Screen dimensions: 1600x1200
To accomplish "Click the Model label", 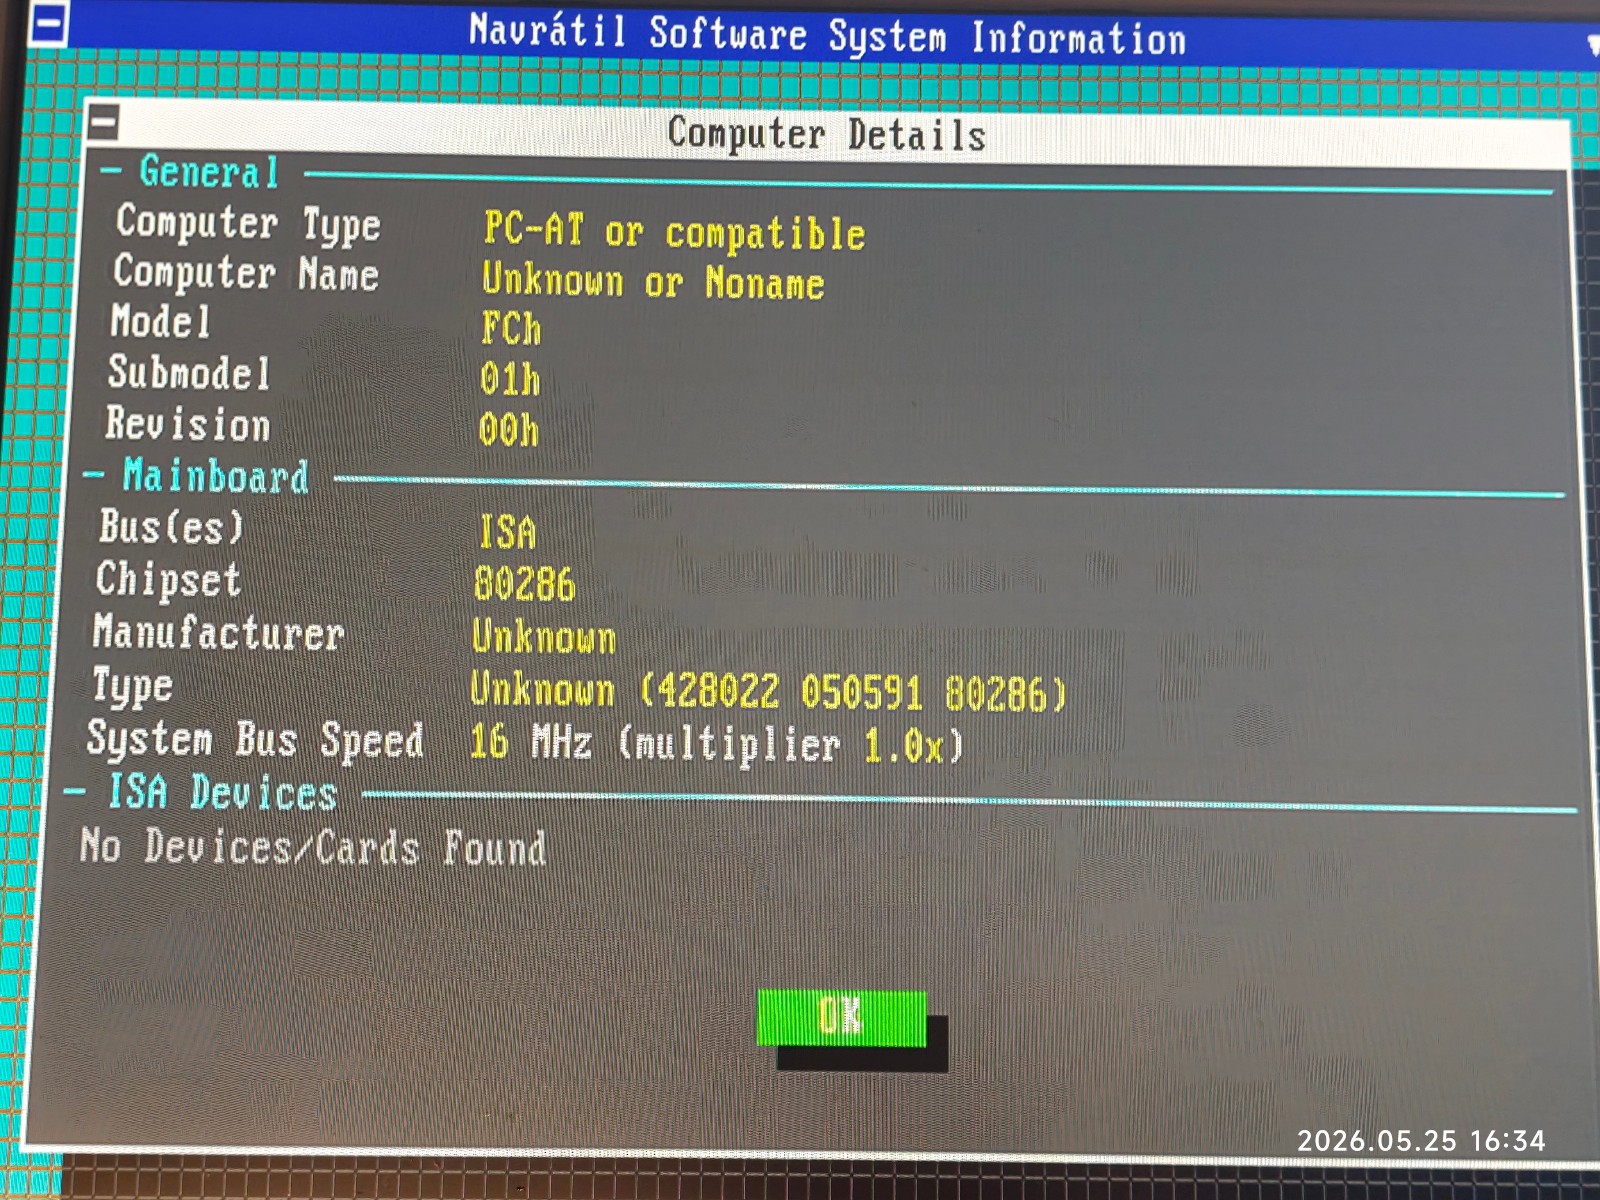I will tap(160, 322).
